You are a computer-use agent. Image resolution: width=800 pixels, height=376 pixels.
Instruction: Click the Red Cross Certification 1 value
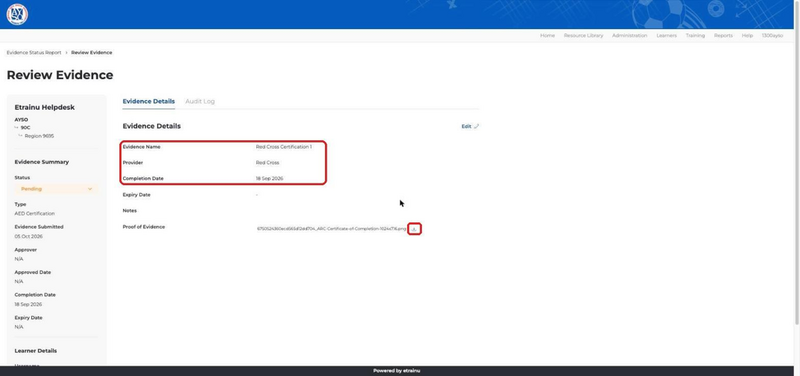pos(284,147)
